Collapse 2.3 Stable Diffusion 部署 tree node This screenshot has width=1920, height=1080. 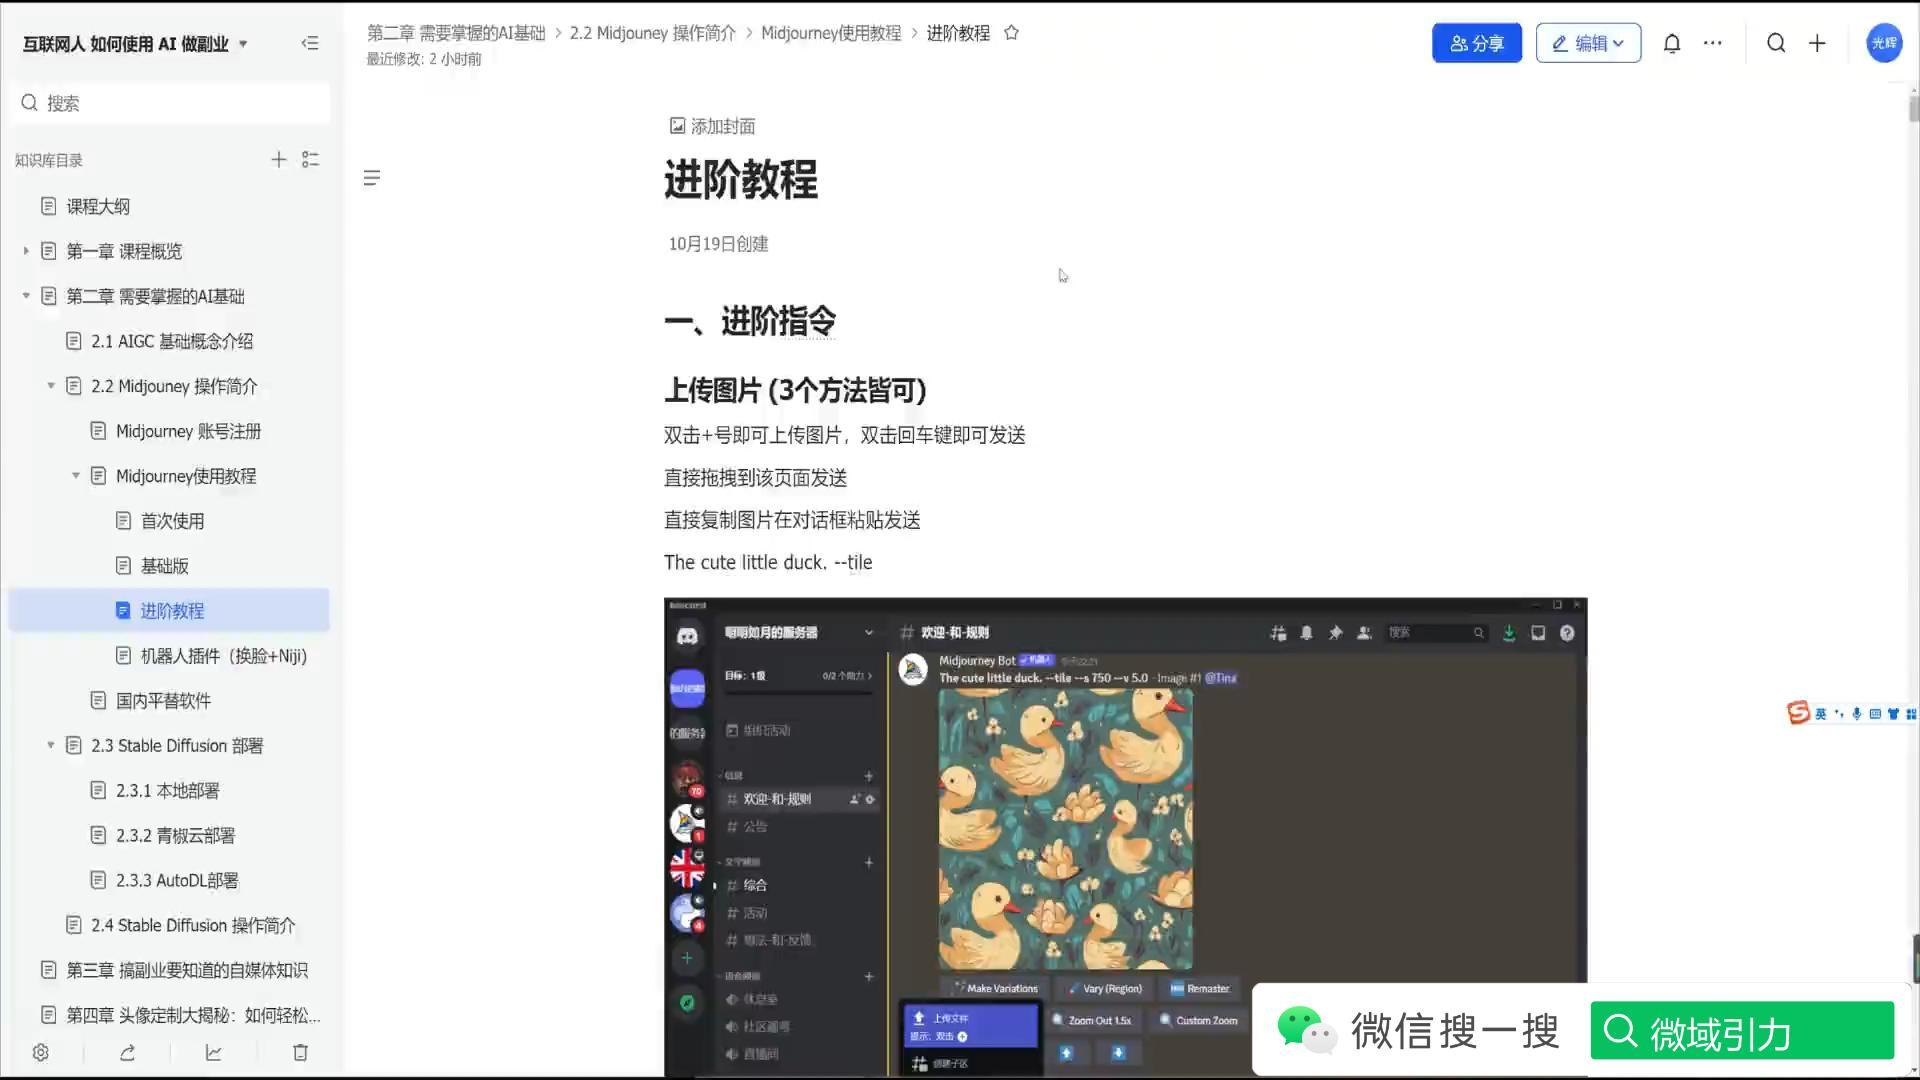[x=51, y=746]
